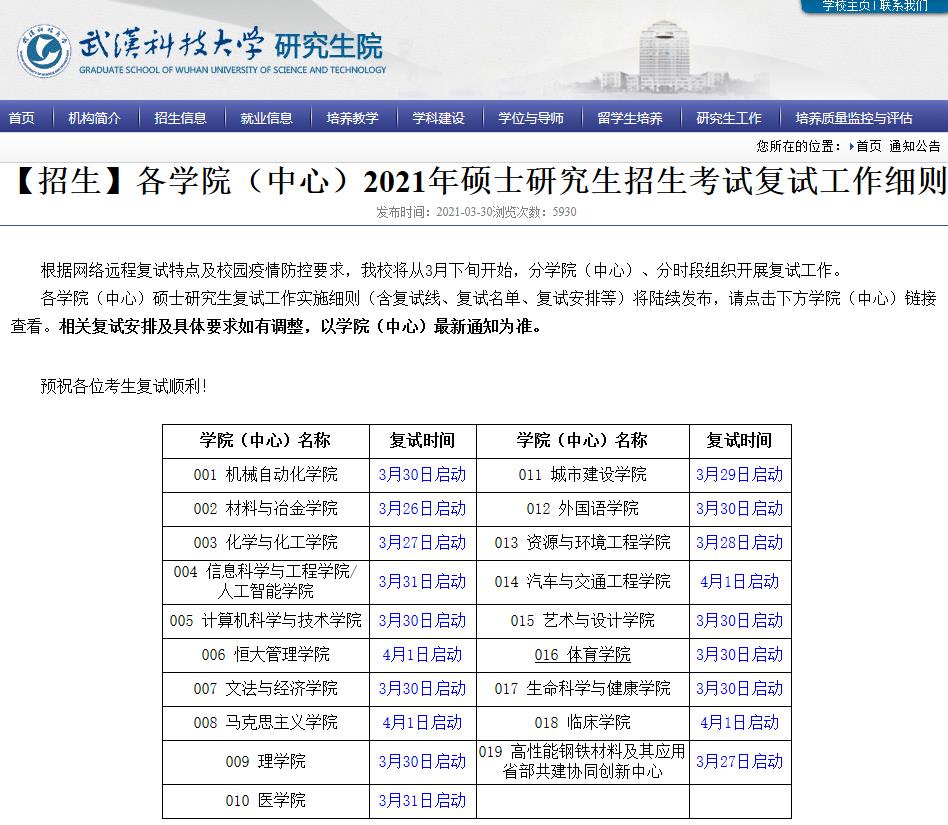Click 3月29日启动 for 城市建设学院
Image resolution: width=948 pixels, height=825 pixels.
[739, 475]
